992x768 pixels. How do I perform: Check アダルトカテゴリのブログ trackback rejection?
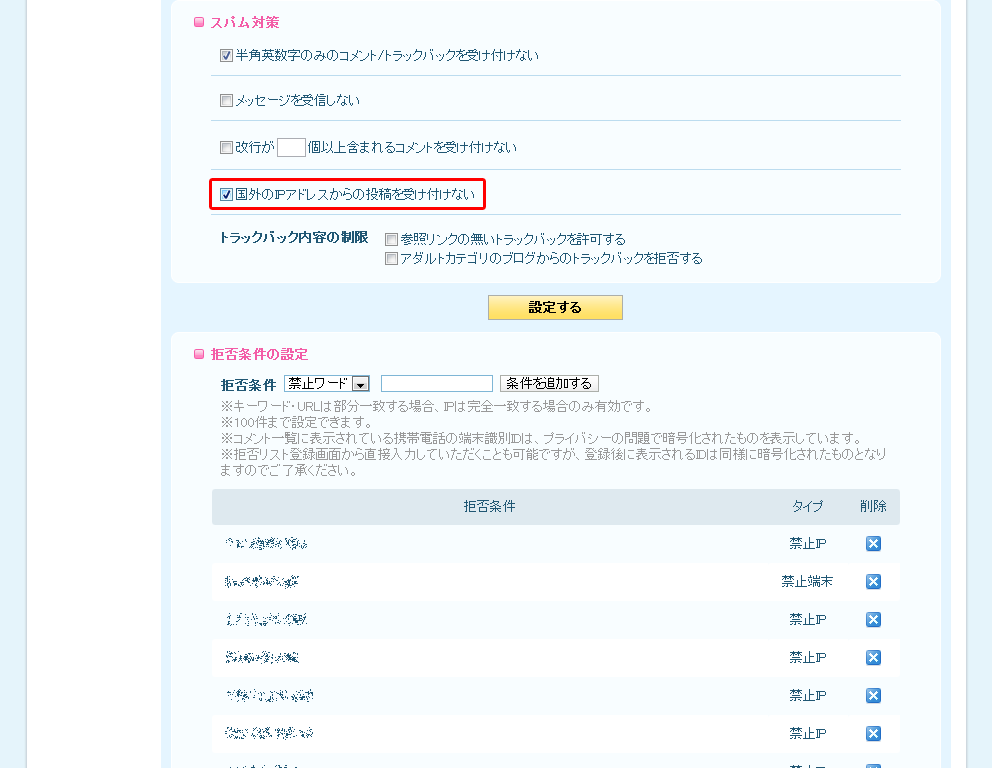click(x=391, y=258)
